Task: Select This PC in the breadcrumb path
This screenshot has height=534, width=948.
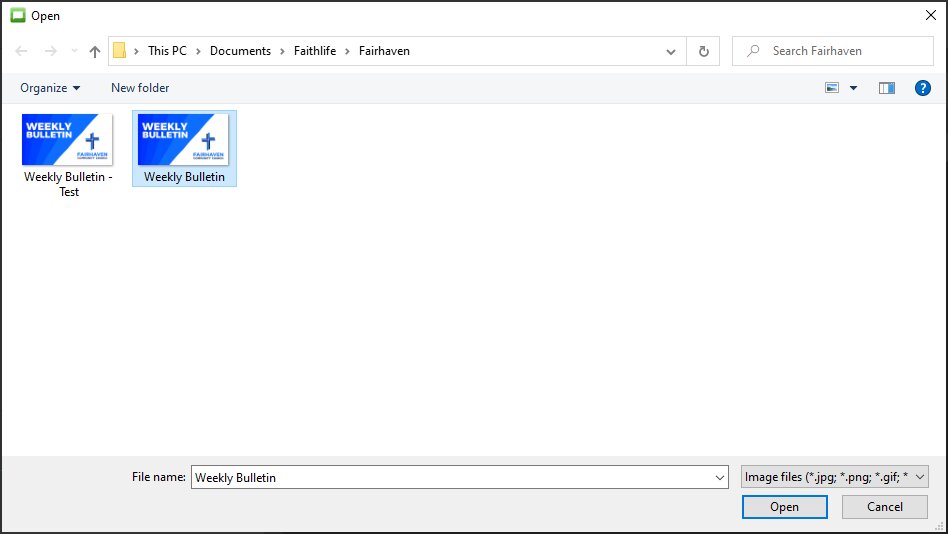Action: click(x=167, y=51)
